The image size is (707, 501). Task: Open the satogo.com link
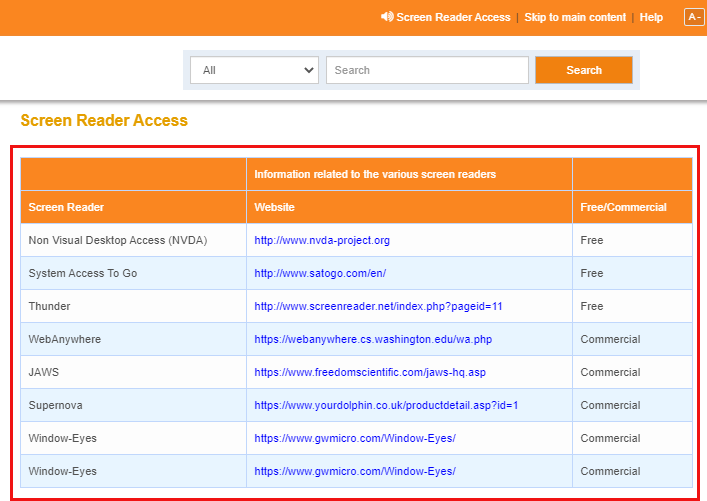pos(320,273)
